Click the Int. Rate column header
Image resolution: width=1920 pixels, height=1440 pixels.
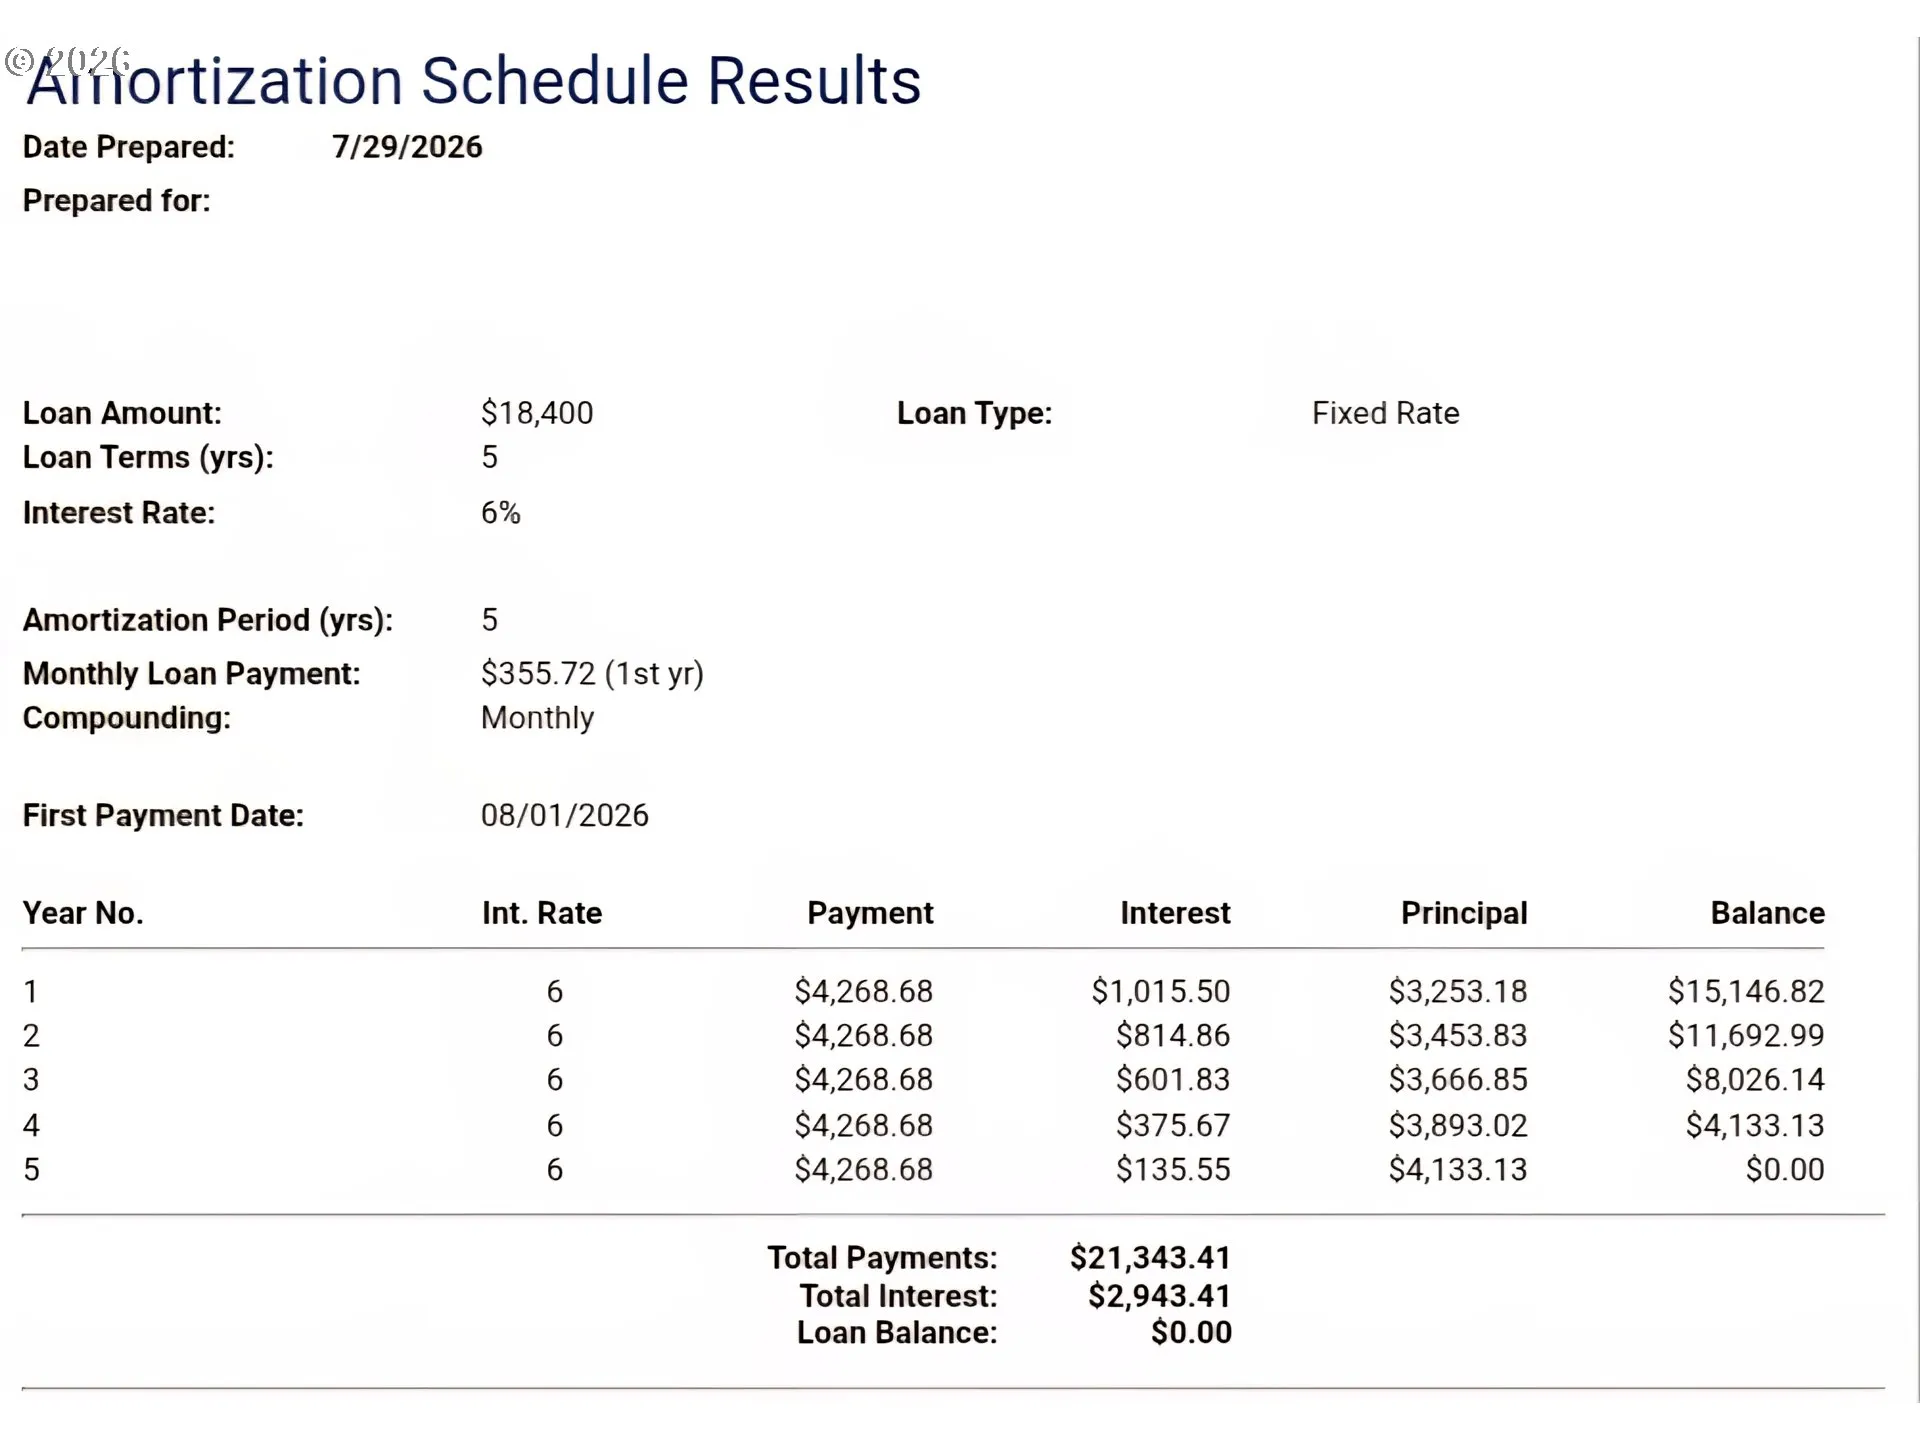[542, 913]
